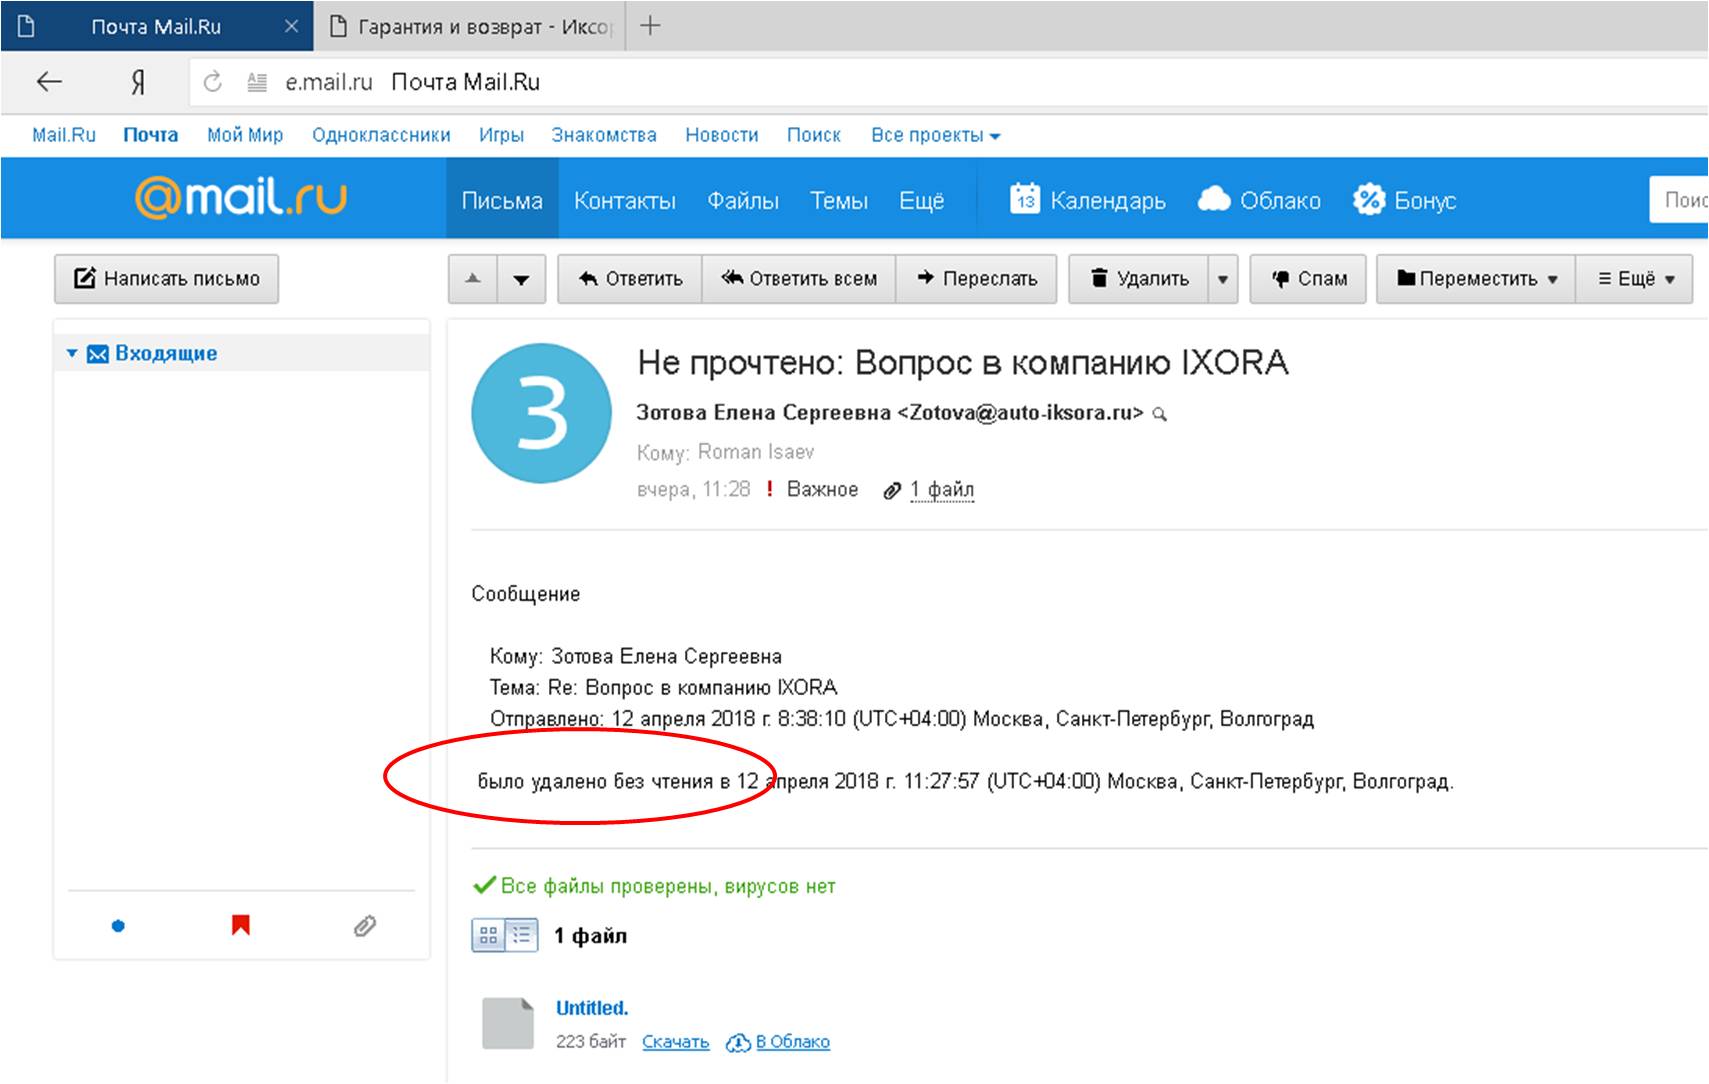Open the Поиск portal link
The image size is (1709, 1084).
point(813,135)
